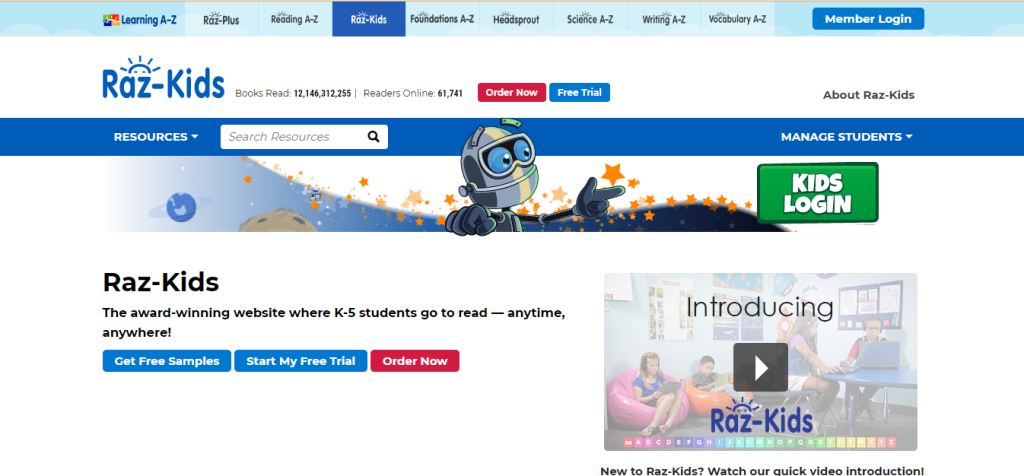Open the About Raz-Kids link
Image resolution: width=1024 pixels, height=476 pixels.
[x=868, y=95]
